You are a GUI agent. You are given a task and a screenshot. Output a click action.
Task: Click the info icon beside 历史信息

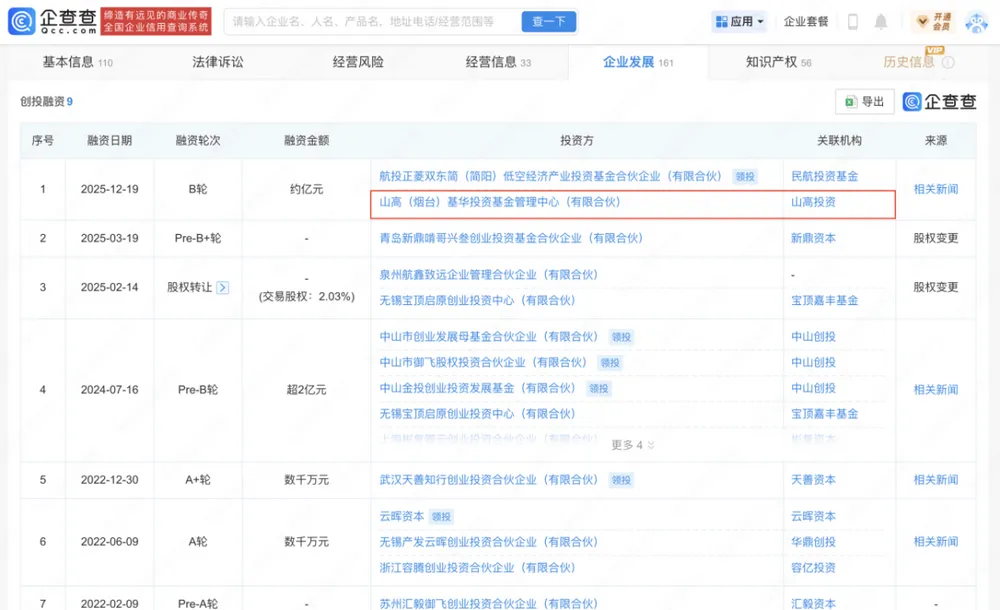coord(948,63)
